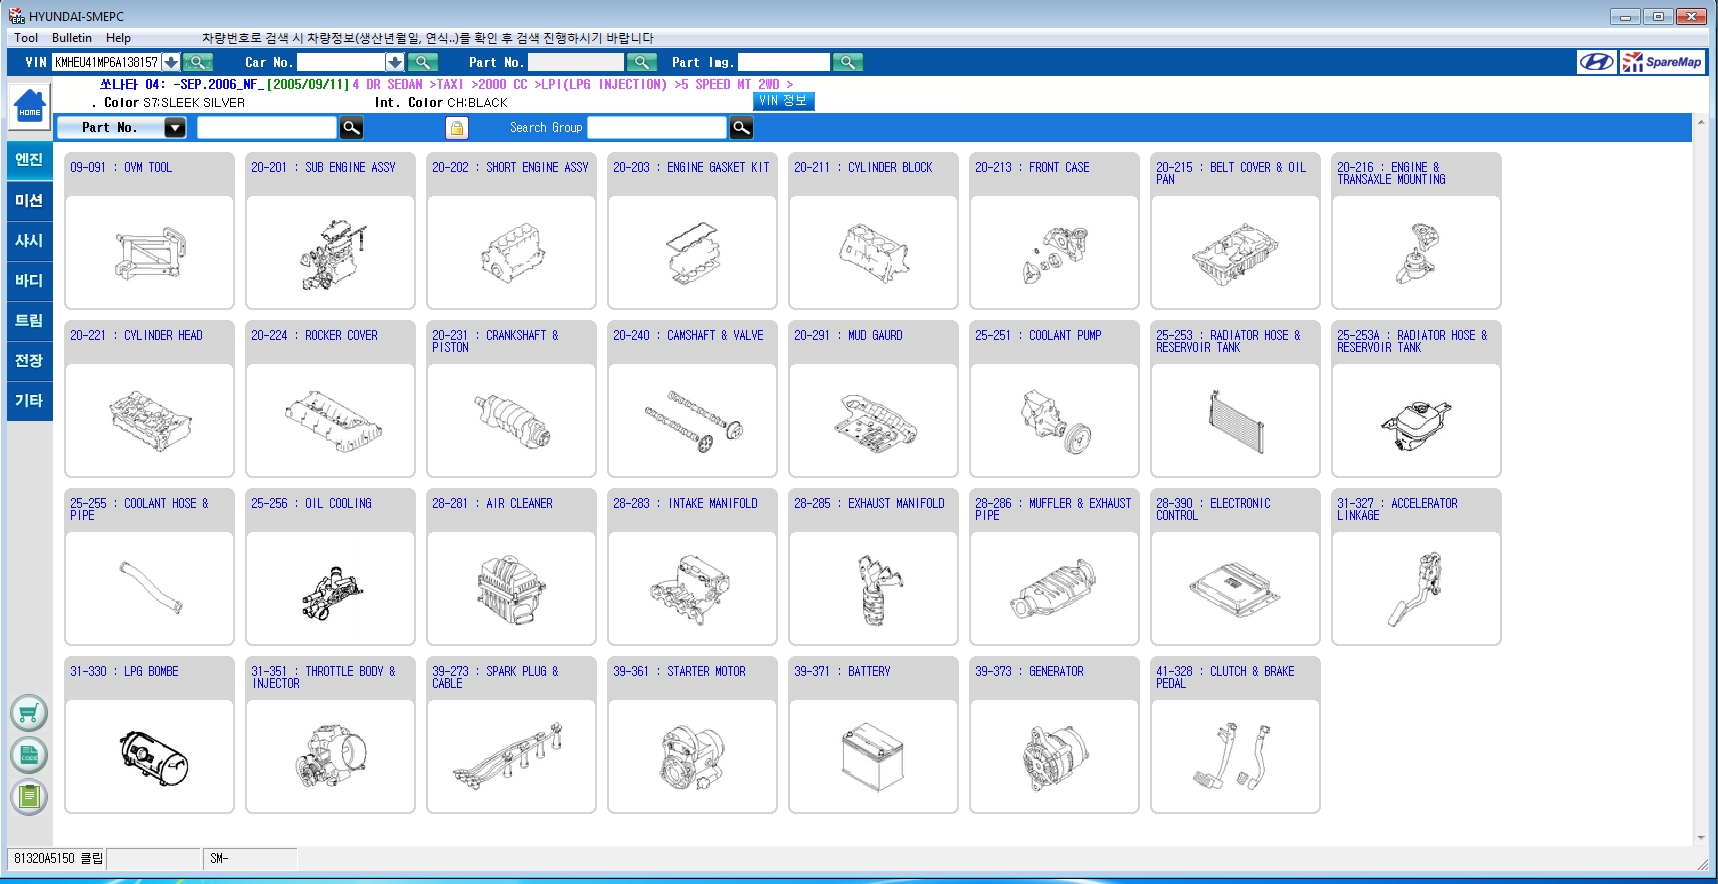Open 39-273 SPARK PLUG & CABLE
The image size is (1718, 884).
511,735
